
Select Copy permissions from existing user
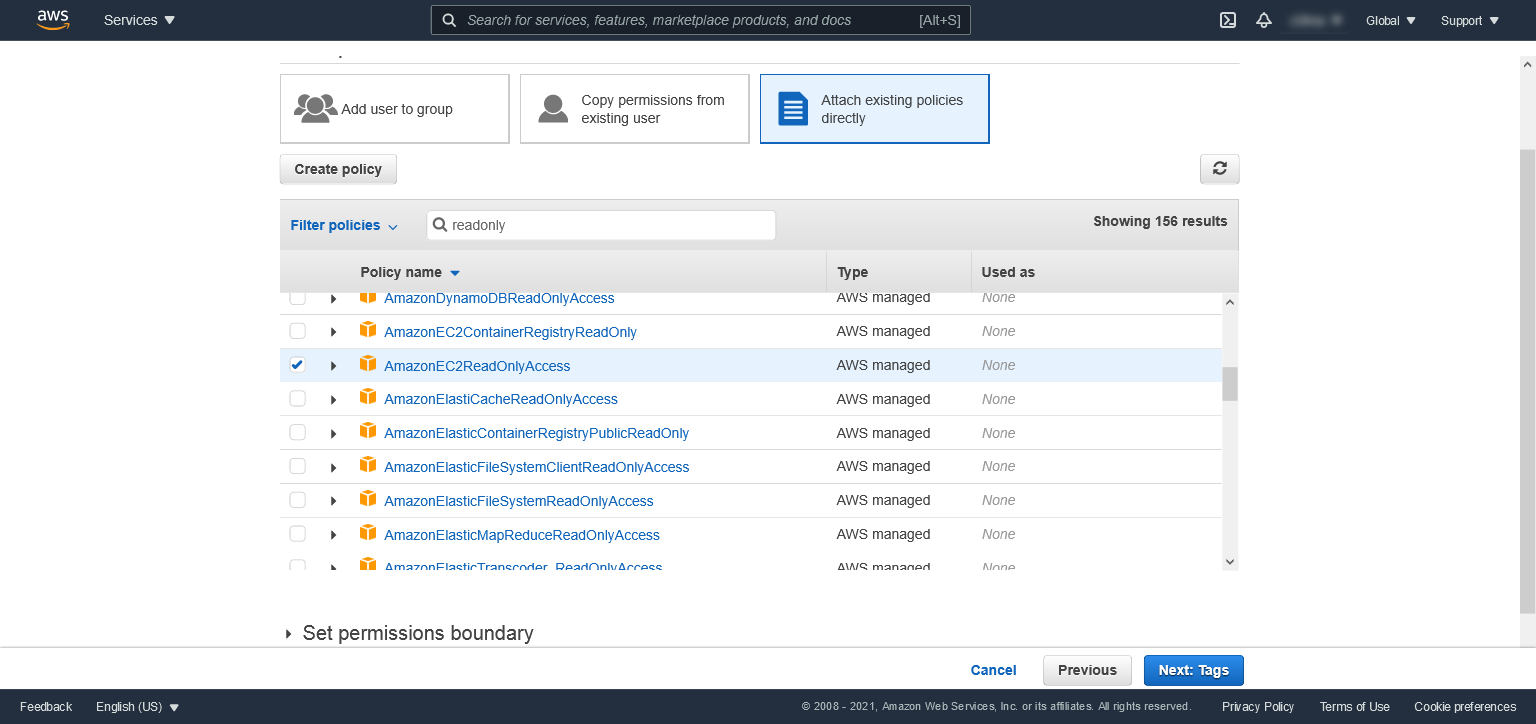coord(635,108)
